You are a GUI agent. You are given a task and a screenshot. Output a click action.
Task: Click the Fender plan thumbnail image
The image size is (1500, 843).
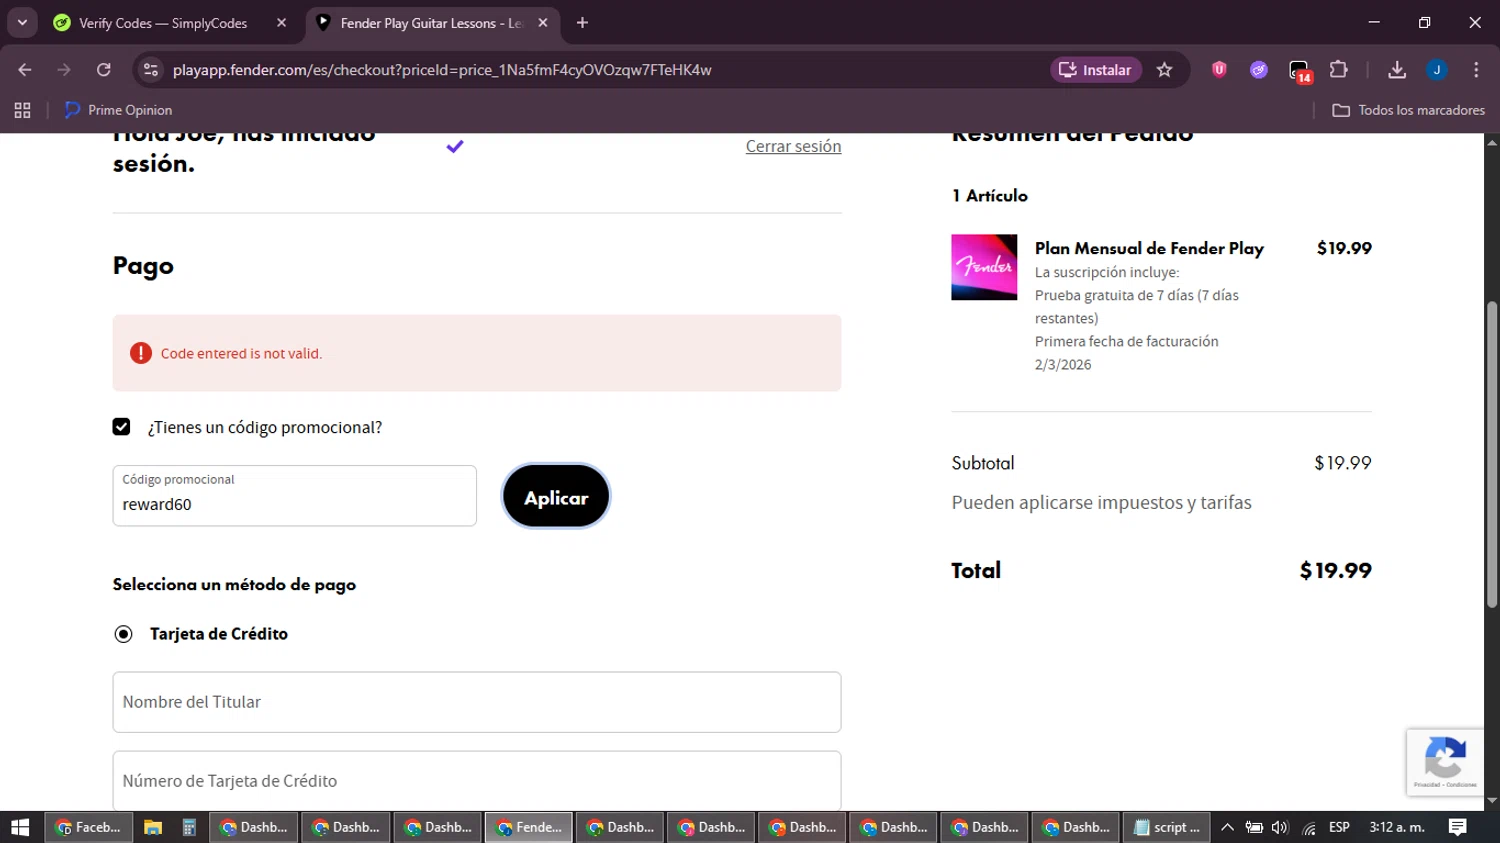click(x=984, y=267)
